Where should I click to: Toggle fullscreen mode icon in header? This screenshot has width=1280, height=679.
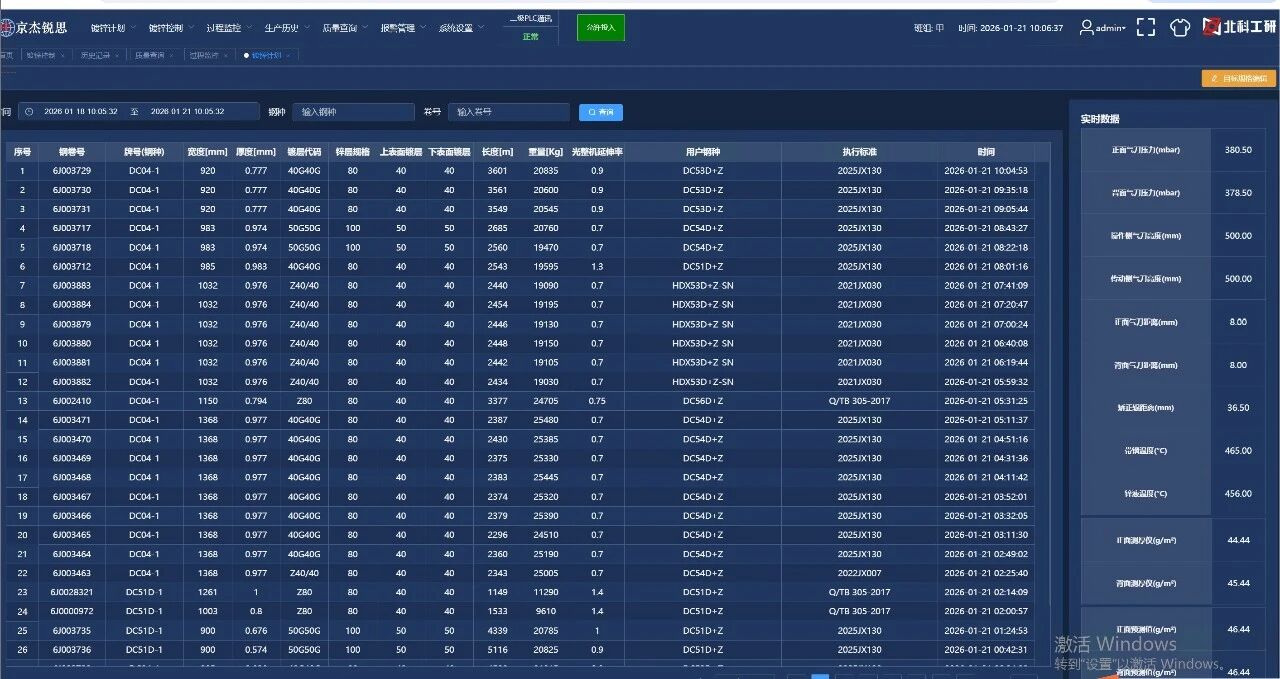1146,28
